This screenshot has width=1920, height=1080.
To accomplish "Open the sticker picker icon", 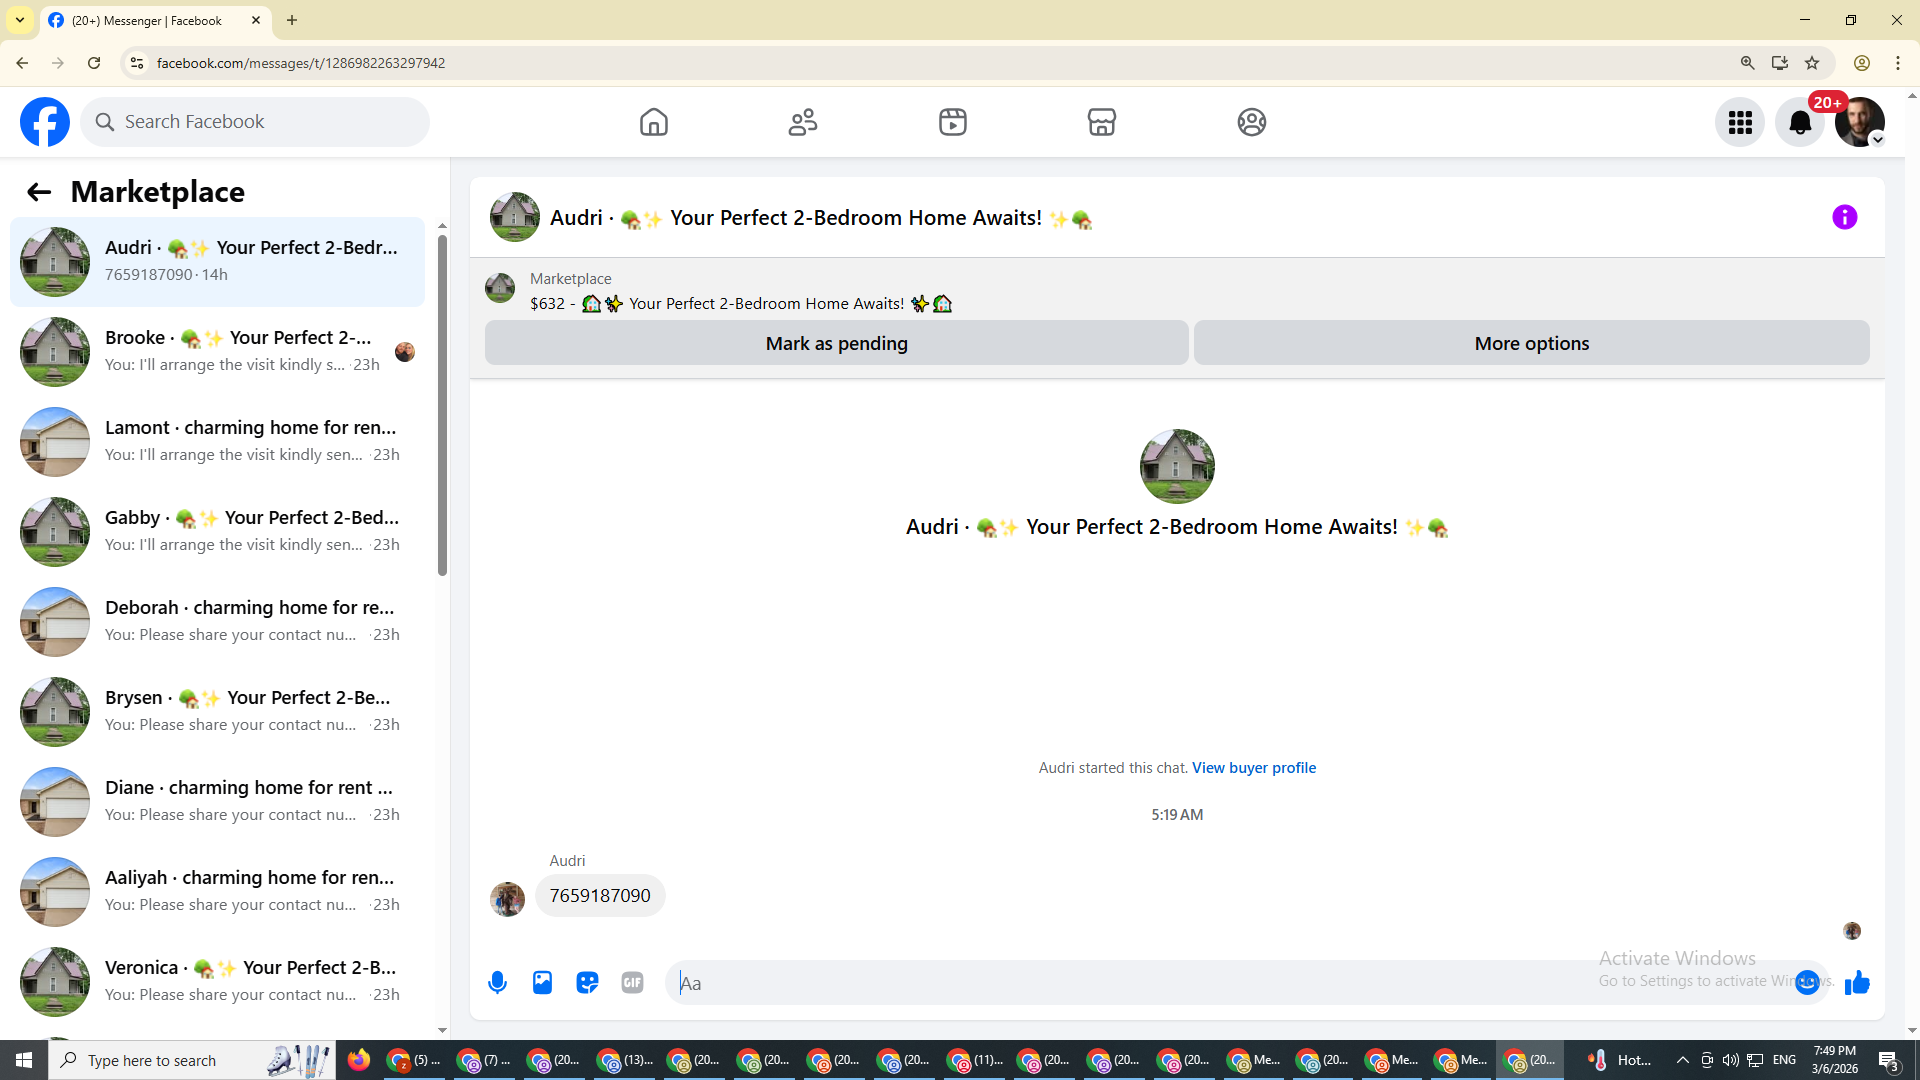I will pos(587,983).
